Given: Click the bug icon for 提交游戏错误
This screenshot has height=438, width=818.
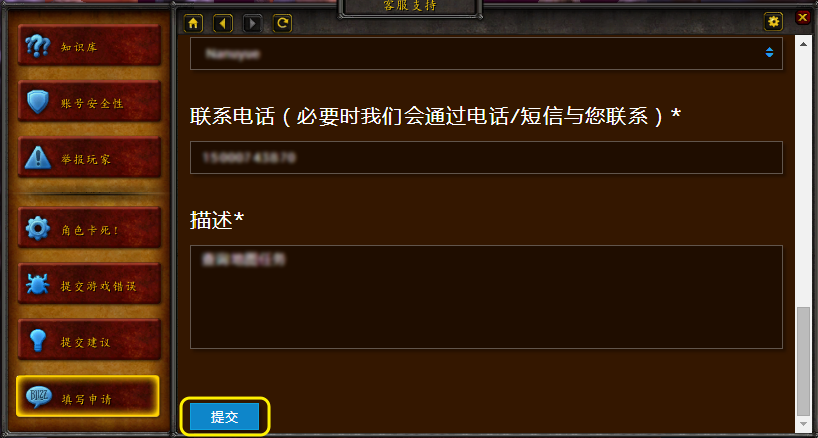Looking at the screenshot, I should (38, 285).
